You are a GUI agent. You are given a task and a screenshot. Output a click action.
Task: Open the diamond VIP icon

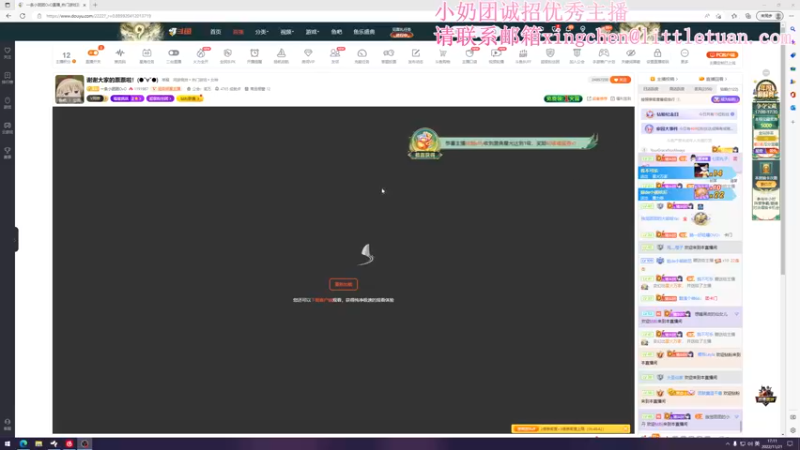click(308, 53)
